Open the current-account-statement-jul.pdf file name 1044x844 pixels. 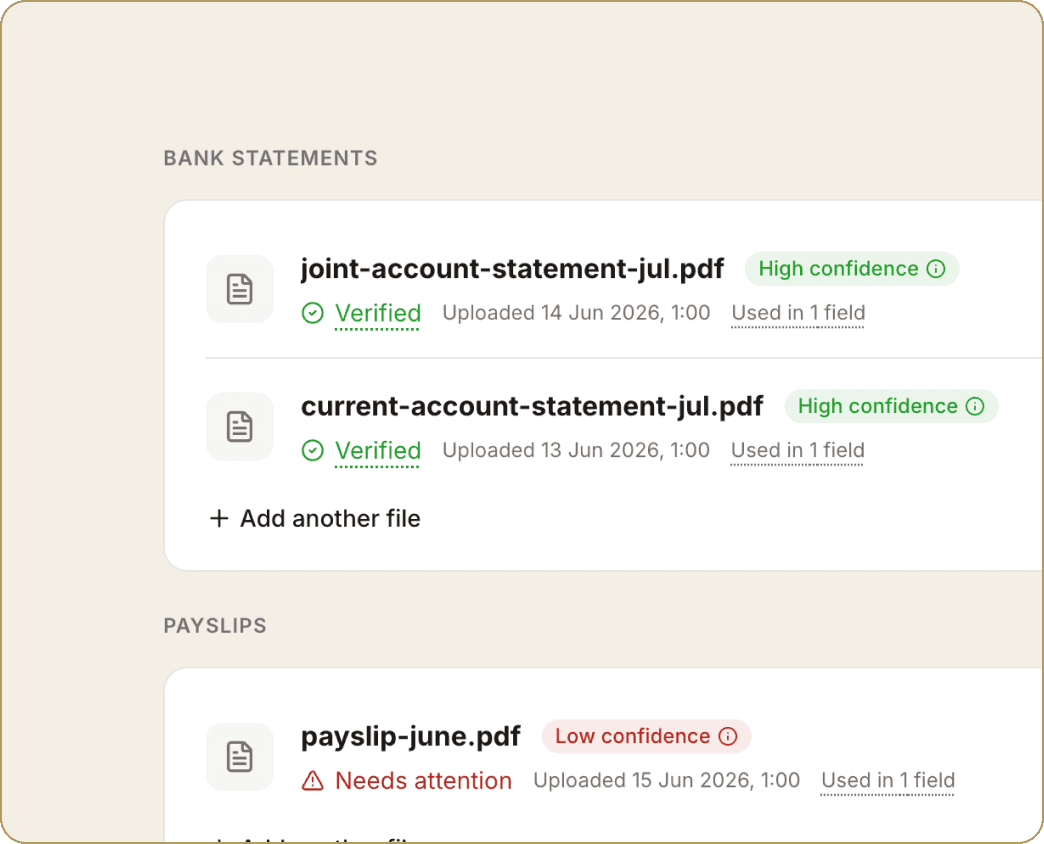(x=531, y=406)
